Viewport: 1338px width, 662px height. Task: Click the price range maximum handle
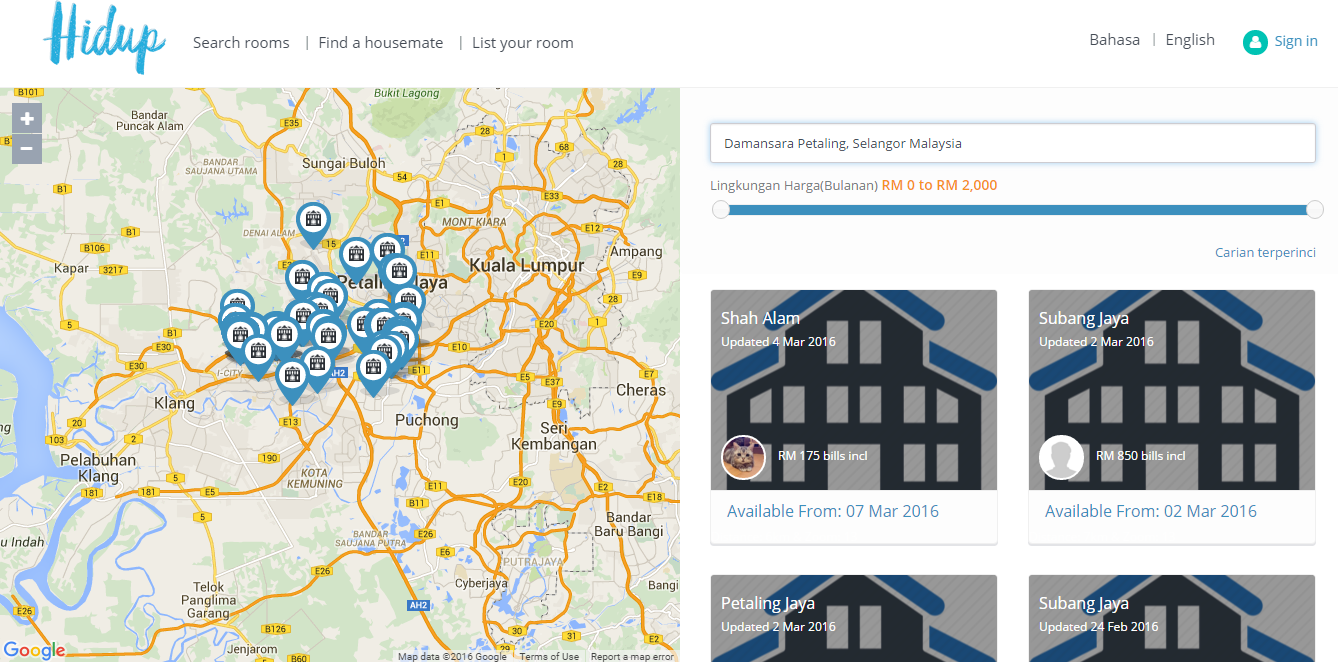(1315, 209)
